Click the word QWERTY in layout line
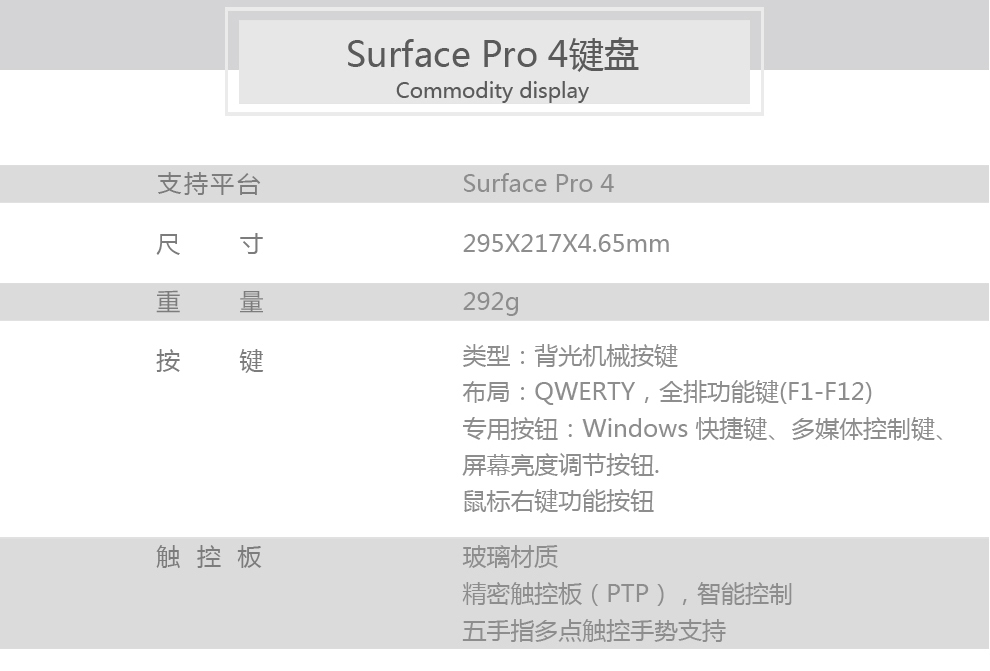The image size is (990, 671). (584, 392)
